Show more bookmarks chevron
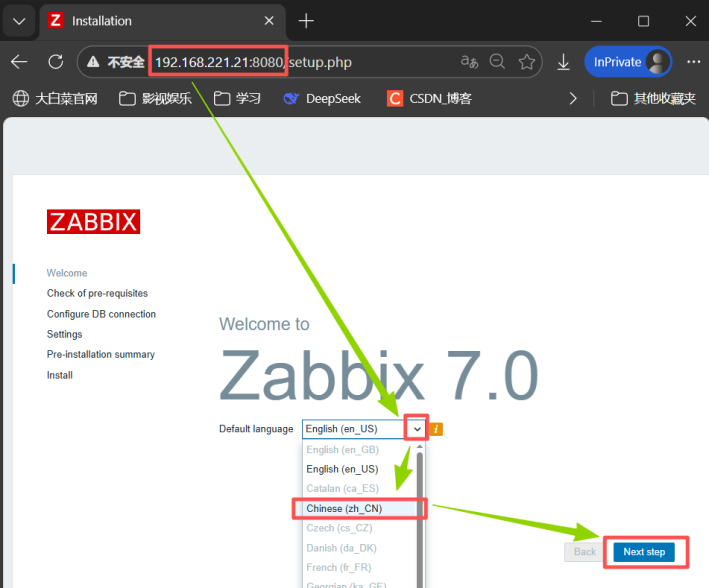Screen dimensions: 709x588 [573, 98]
